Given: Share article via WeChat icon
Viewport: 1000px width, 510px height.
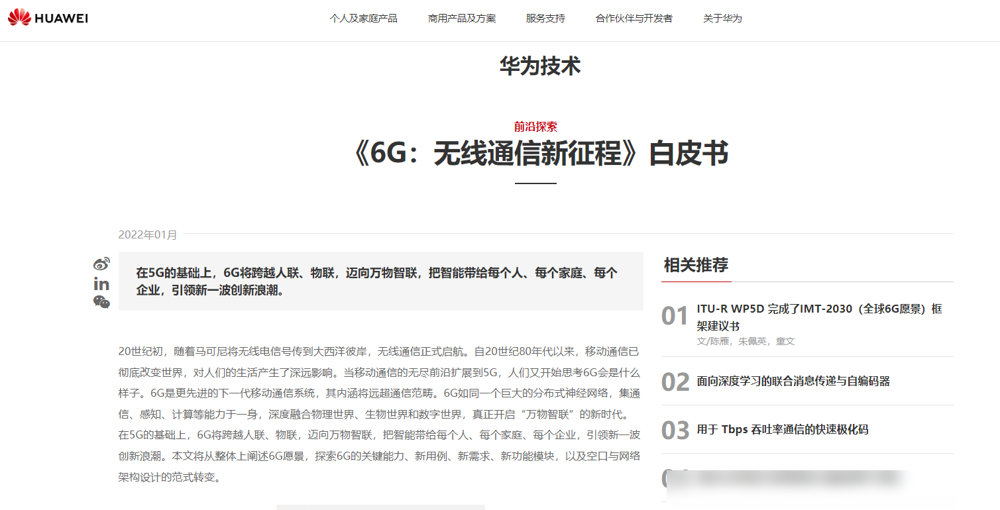Looking at the screenshot, I should click(101, 302).
